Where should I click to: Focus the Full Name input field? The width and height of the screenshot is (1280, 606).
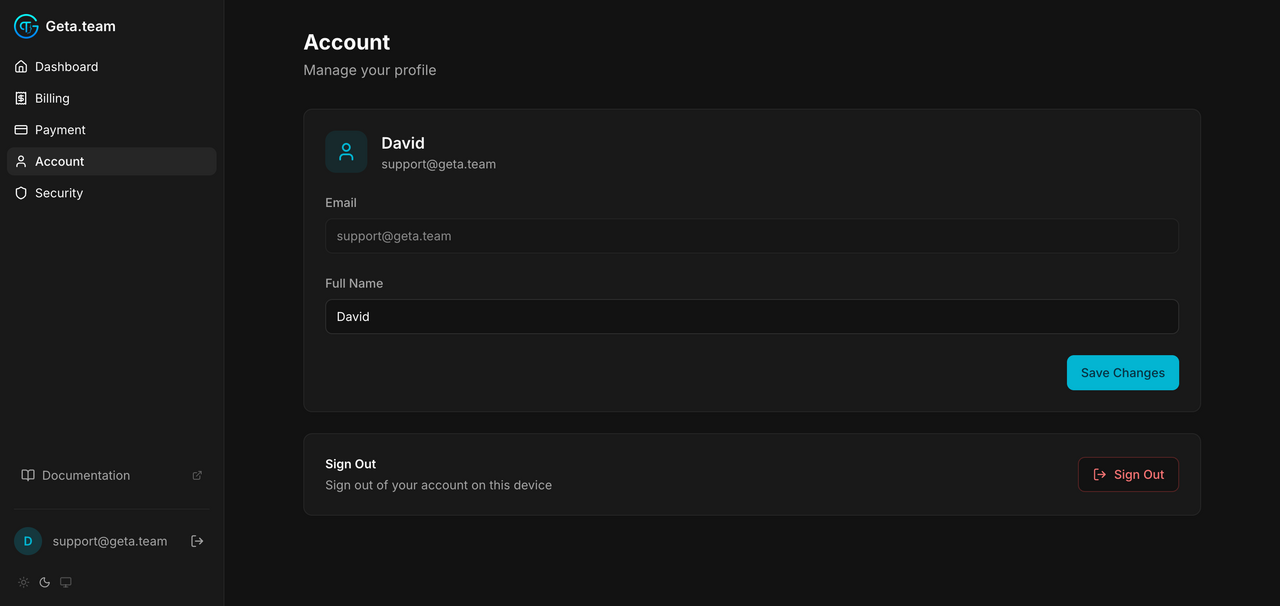[752, 316]
